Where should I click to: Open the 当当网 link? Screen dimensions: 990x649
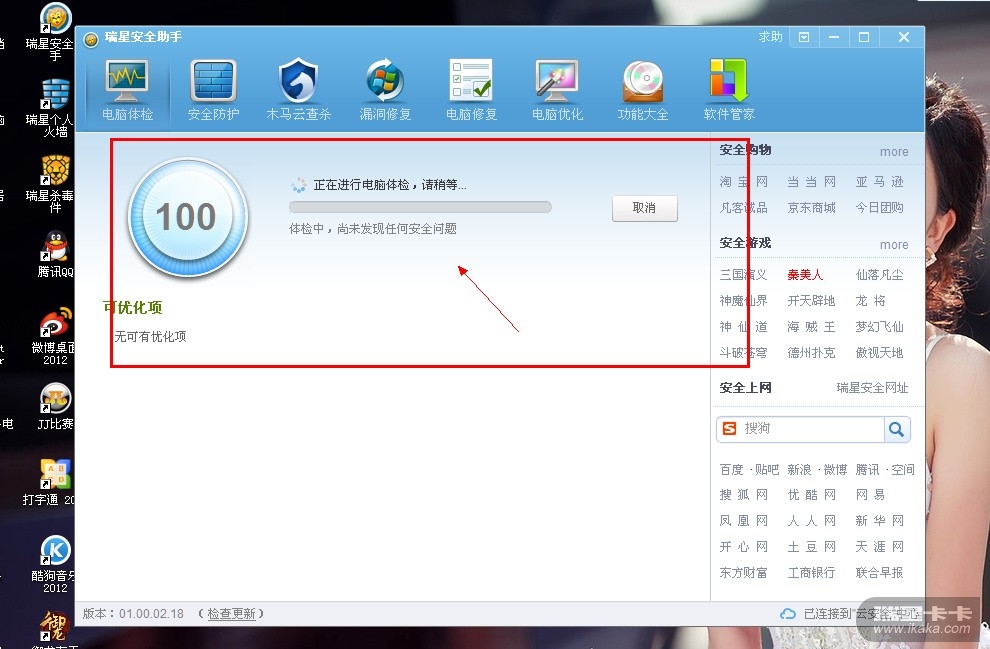click(x=811, y=182)
